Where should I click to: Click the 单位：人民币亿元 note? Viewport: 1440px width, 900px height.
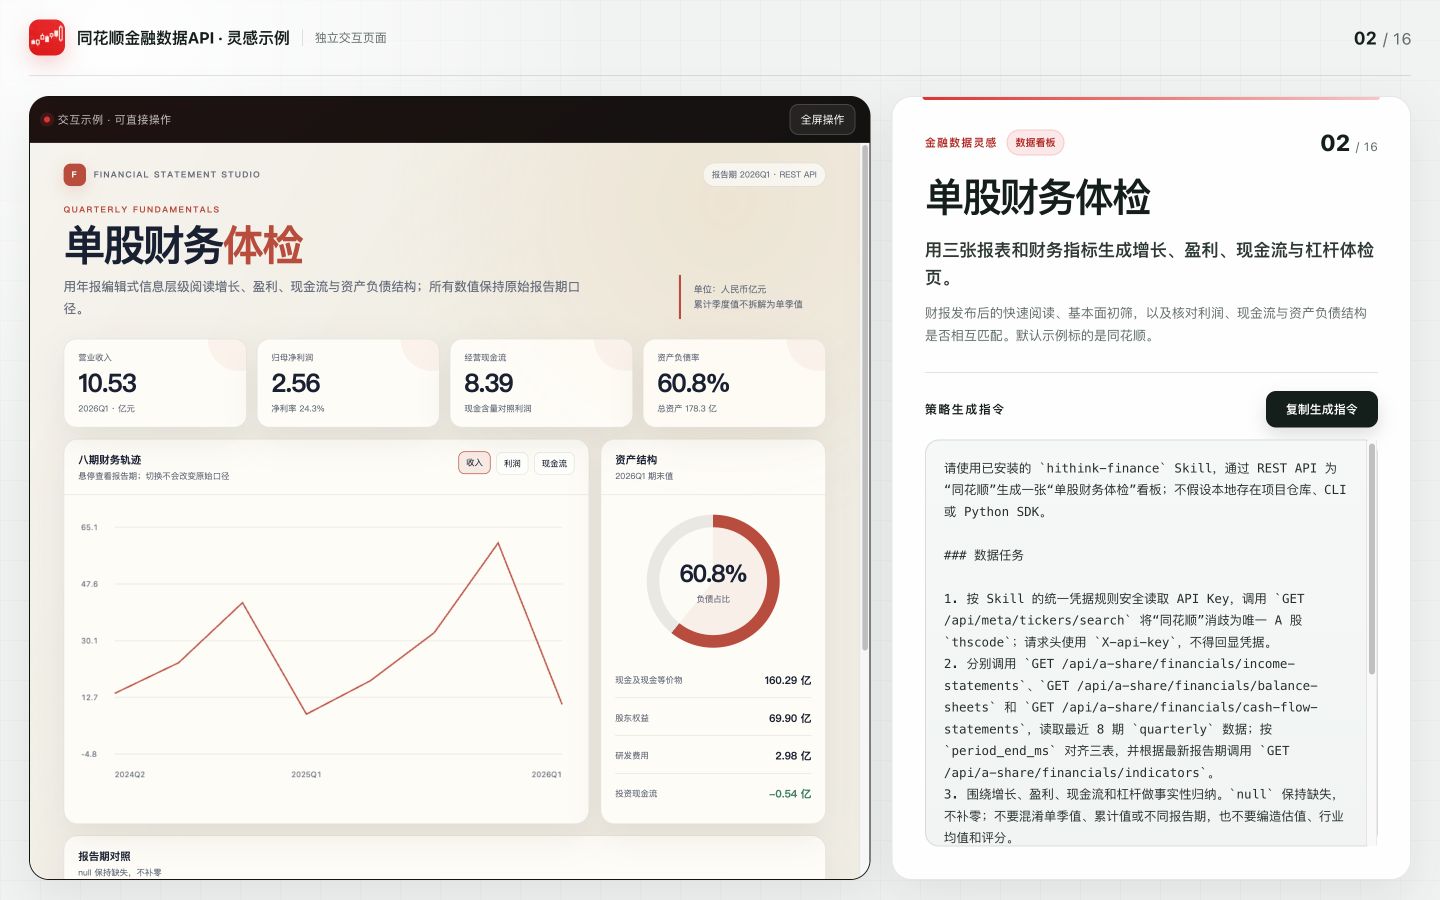point(730,289)
